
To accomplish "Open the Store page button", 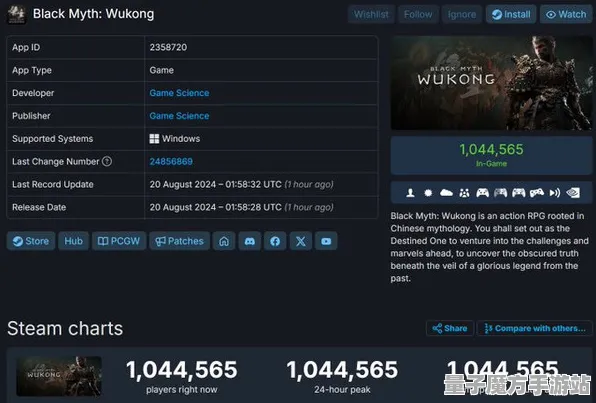I will point(31,241).
